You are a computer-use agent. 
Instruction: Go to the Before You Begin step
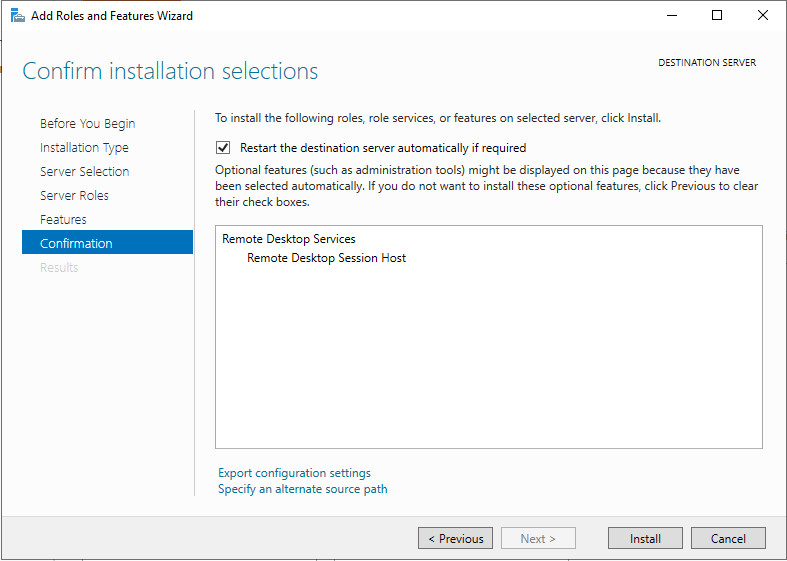tap(87, 124)
